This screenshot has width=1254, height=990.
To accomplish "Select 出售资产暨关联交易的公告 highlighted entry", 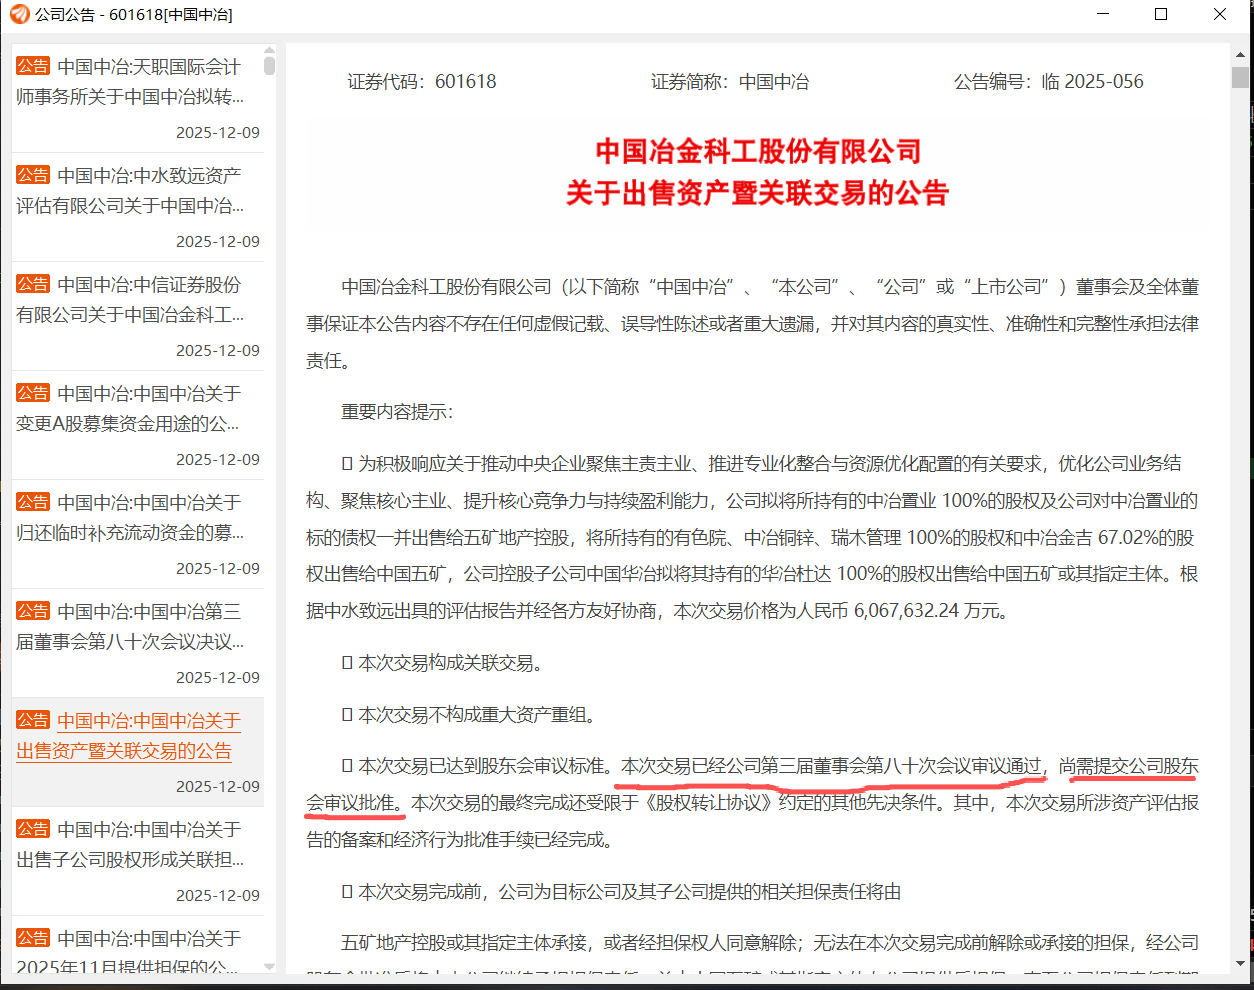I will point(138,752).
